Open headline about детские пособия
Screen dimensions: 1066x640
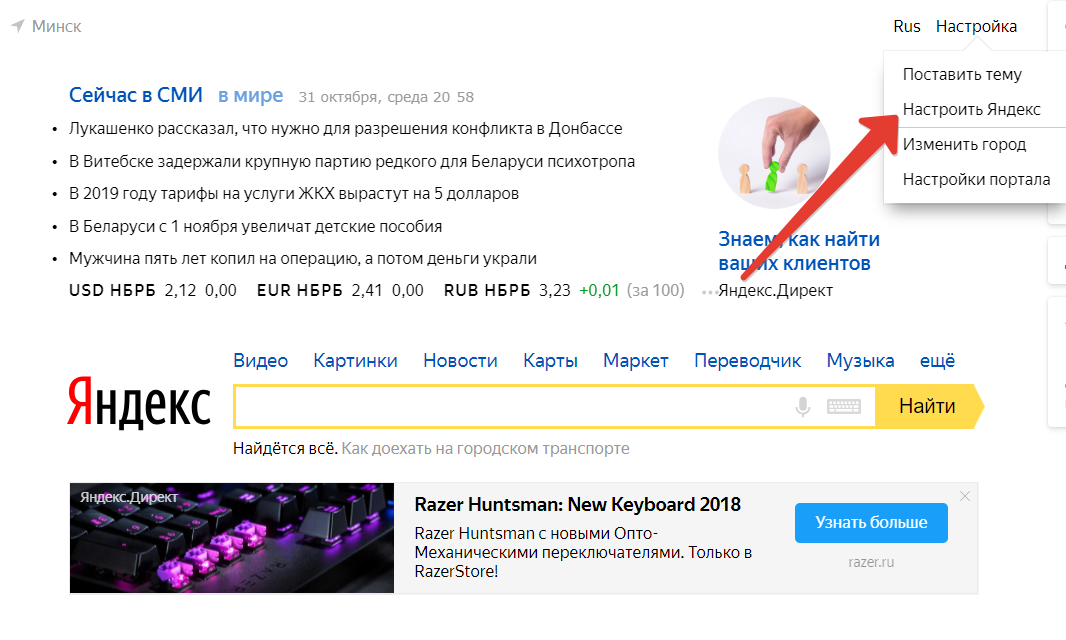256,226
